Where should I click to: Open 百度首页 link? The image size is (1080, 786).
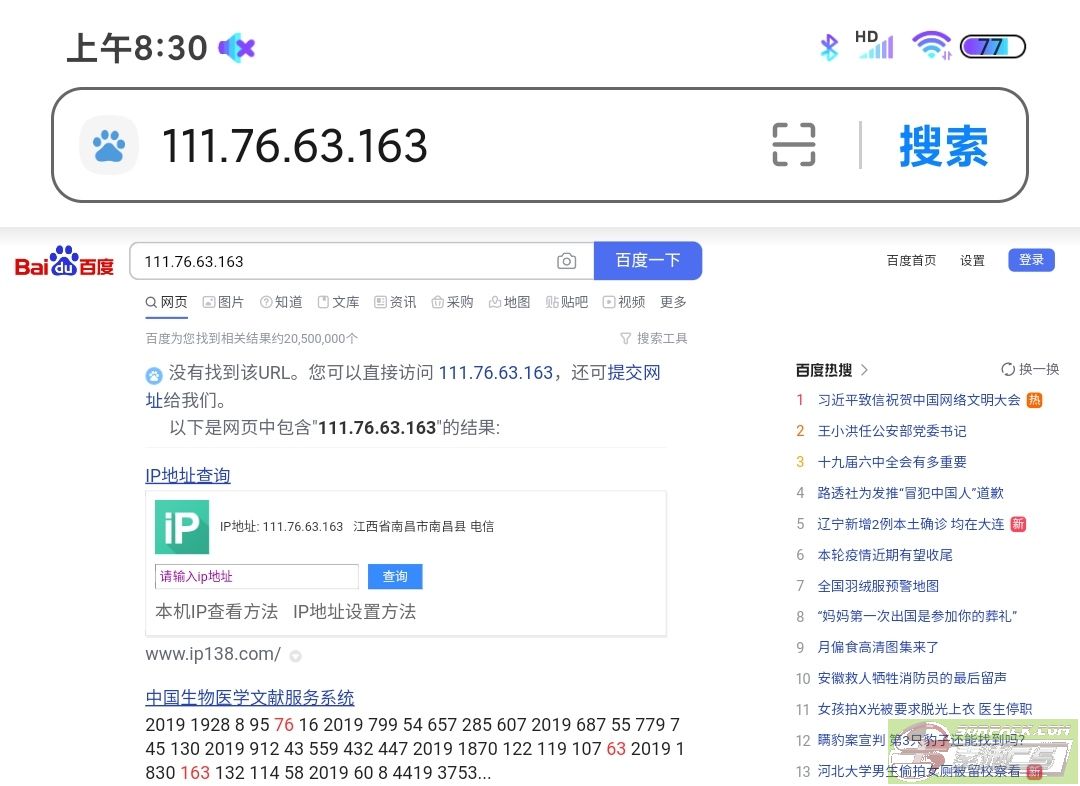click(911, 260)
